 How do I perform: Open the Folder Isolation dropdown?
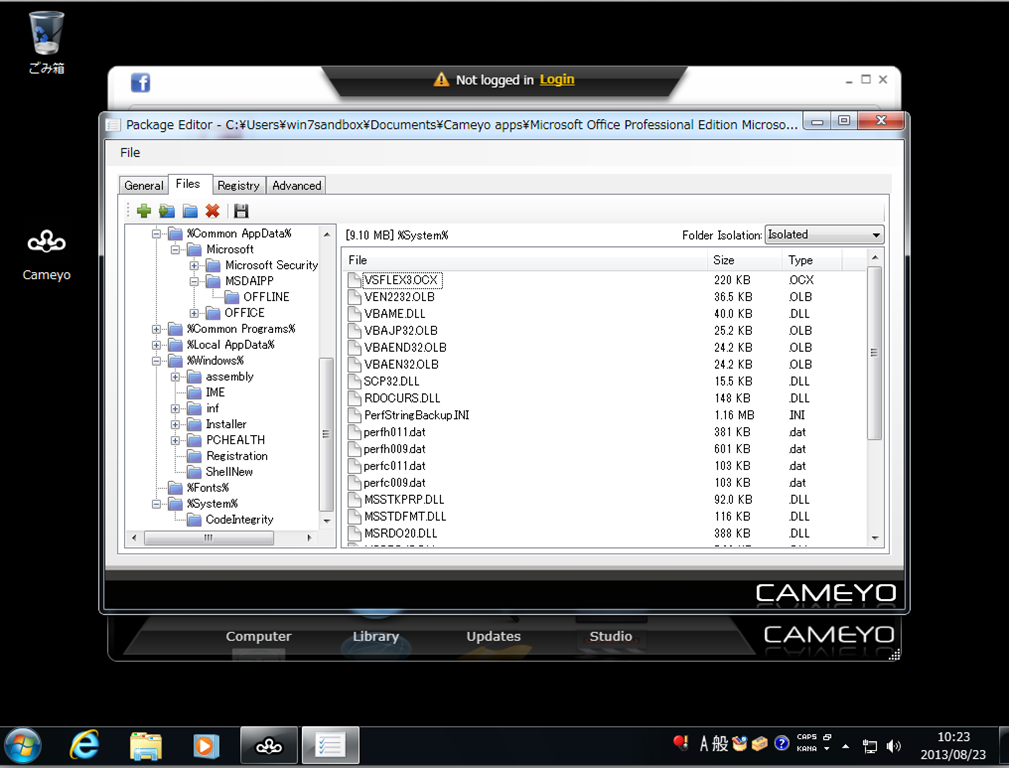coord(824,235)
